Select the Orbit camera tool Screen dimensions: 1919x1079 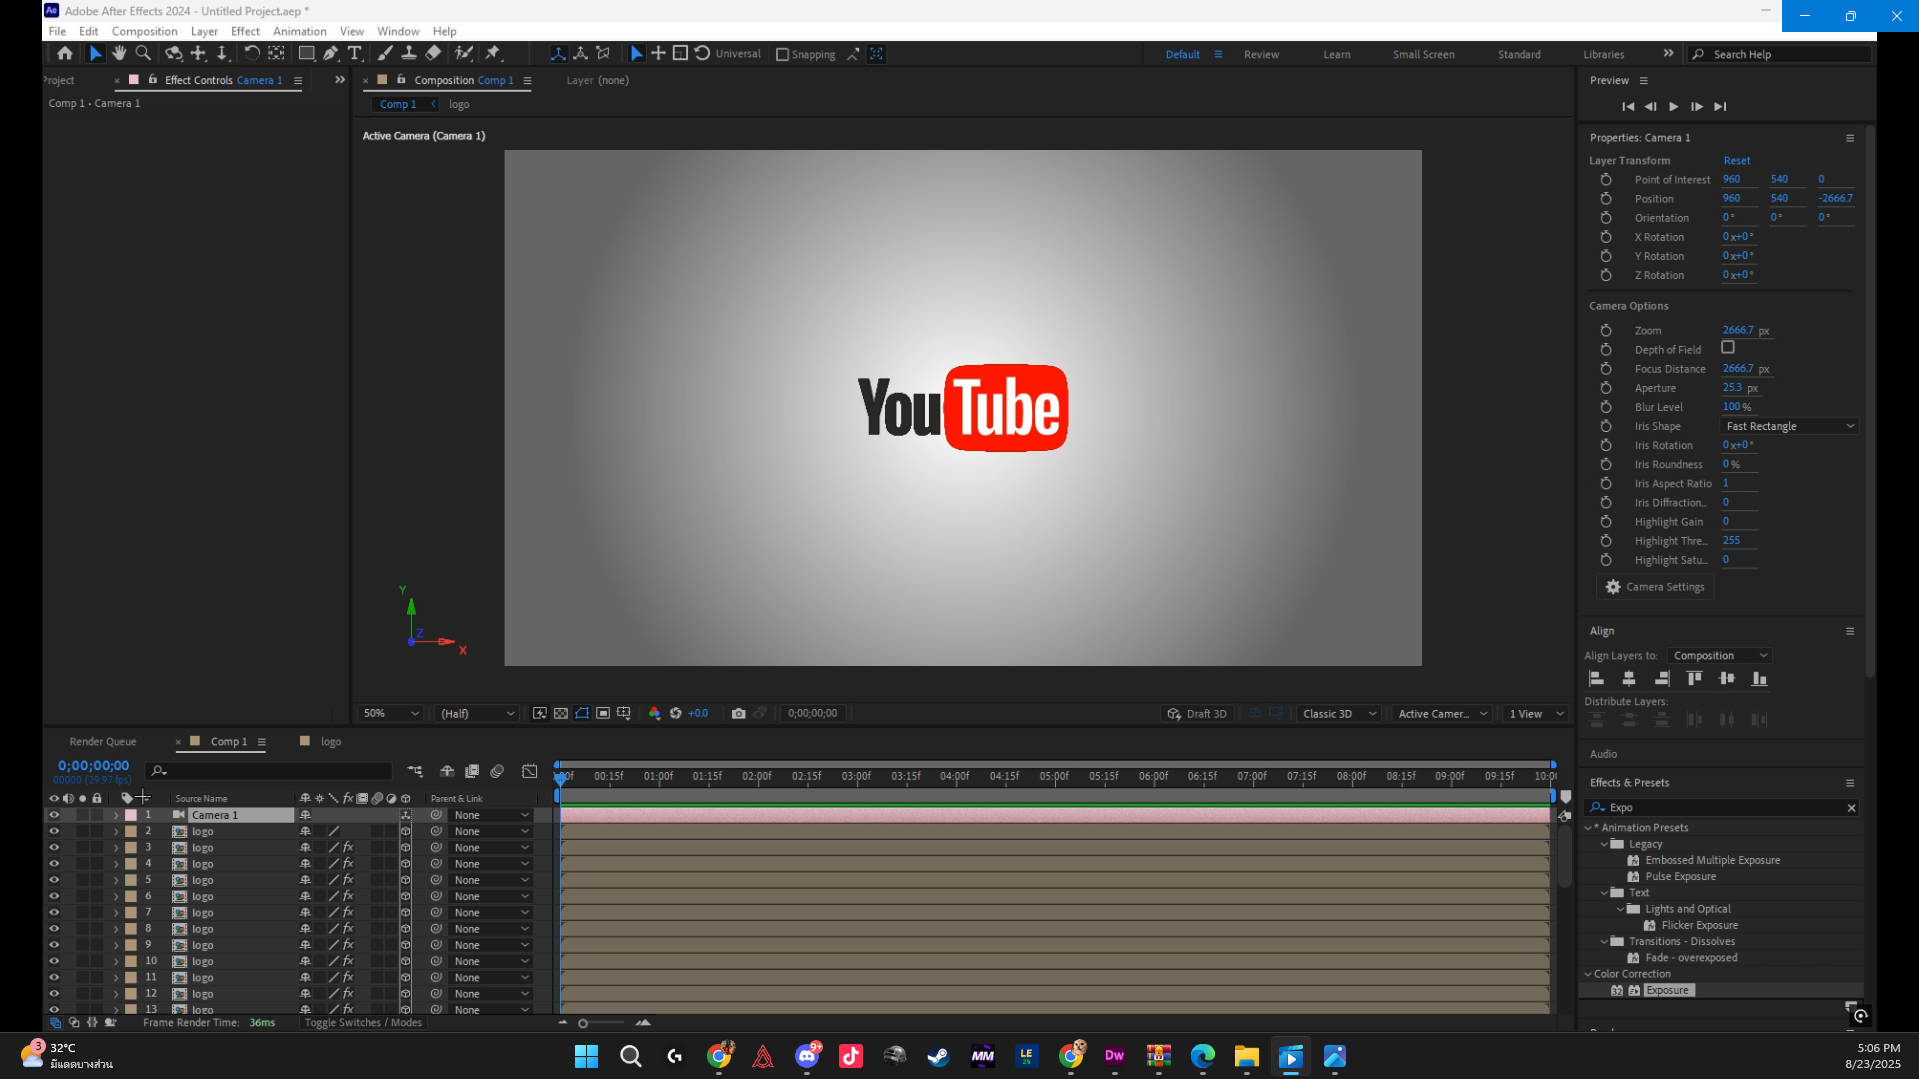click(x=173, y=54)
